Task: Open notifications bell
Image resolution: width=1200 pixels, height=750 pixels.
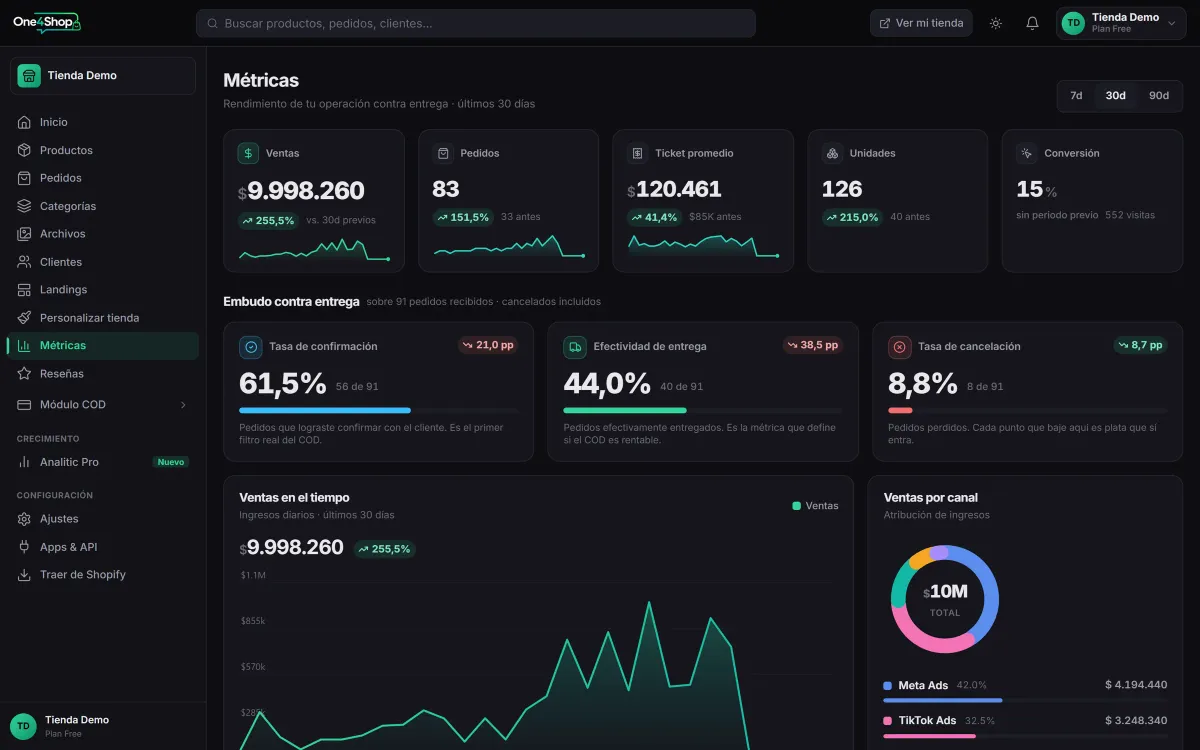Action: point(1032,23)
